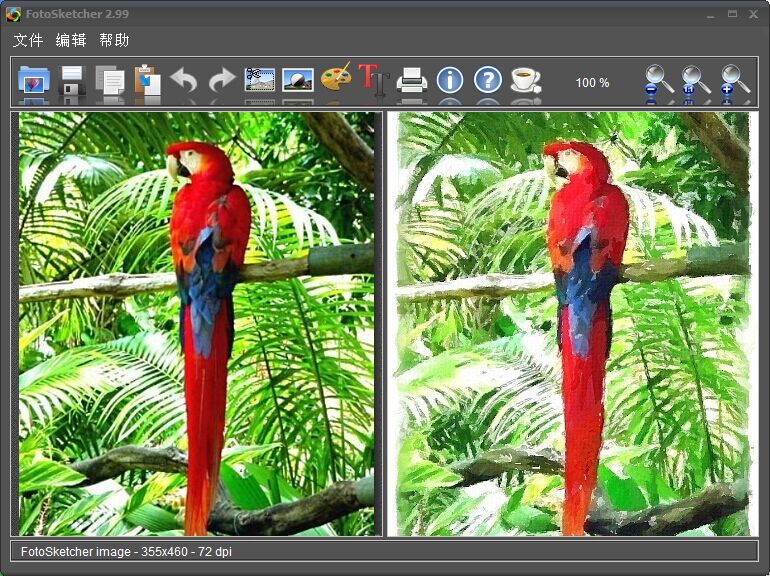Select the crop scissors tool

(260, 80)
